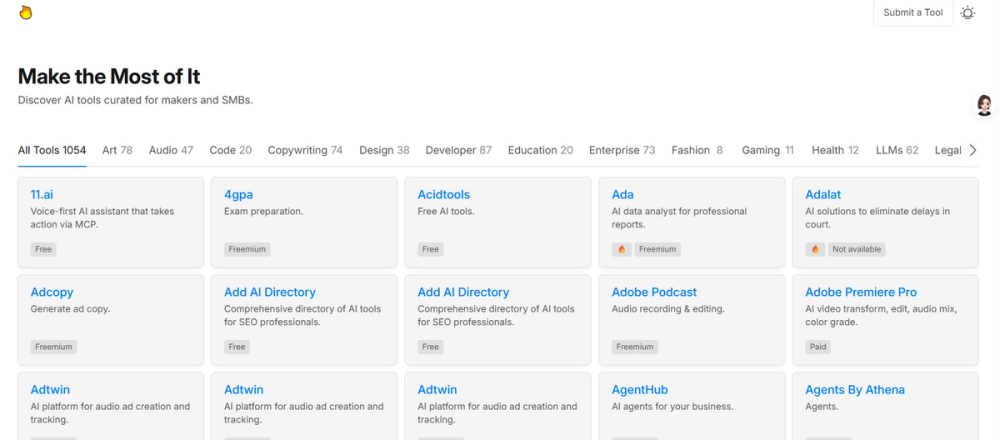The height and width of the screenshot is (440, 1000).
Task: Click 'AI solutions to eliminate delays' text
Action: coord(878,217)
